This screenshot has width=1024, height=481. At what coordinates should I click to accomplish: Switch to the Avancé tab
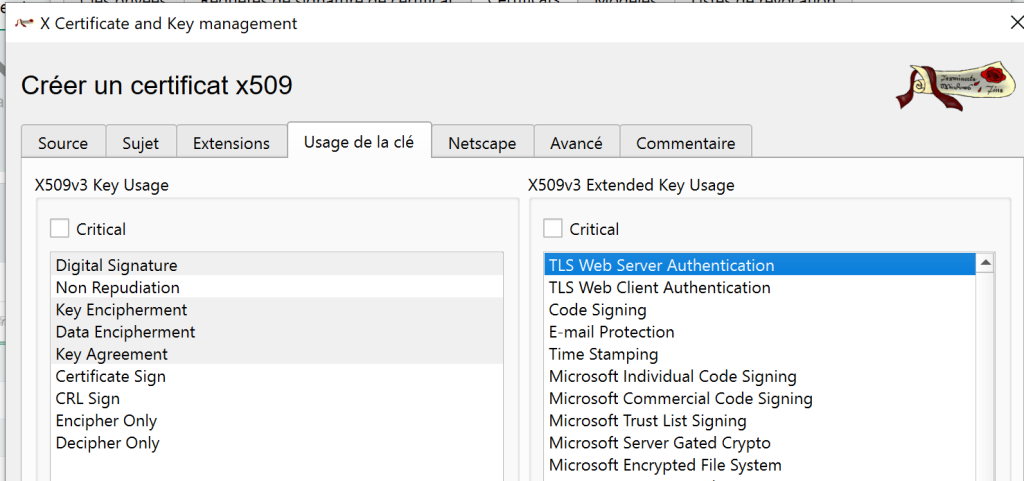[576, 143]
